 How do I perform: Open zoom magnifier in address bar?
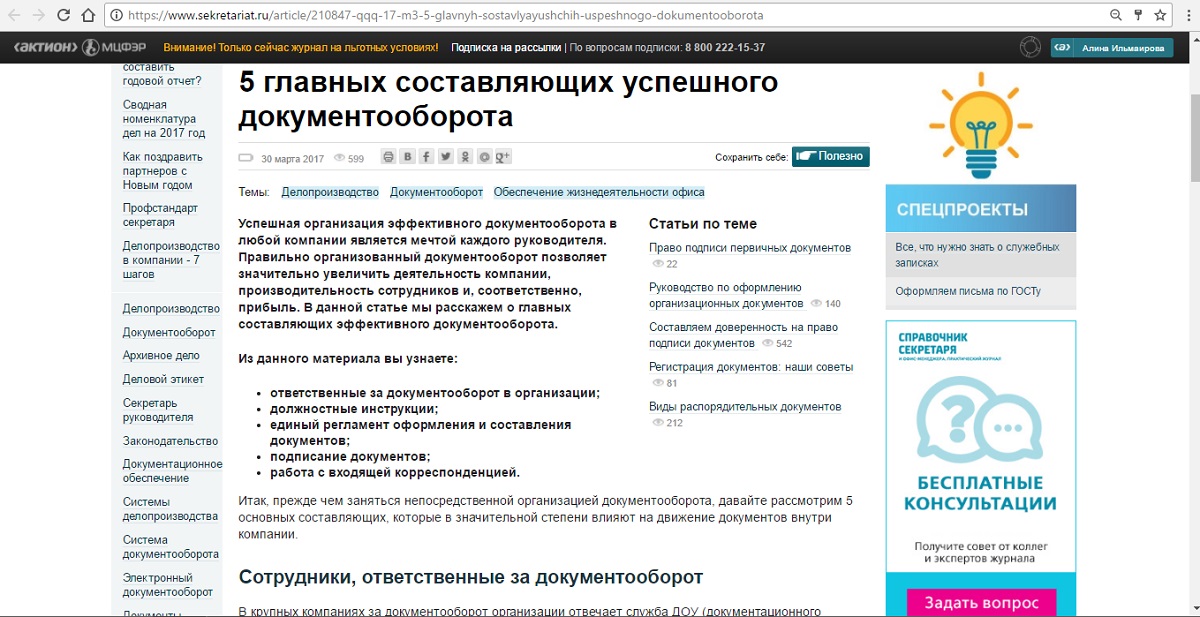point(1116,15)
